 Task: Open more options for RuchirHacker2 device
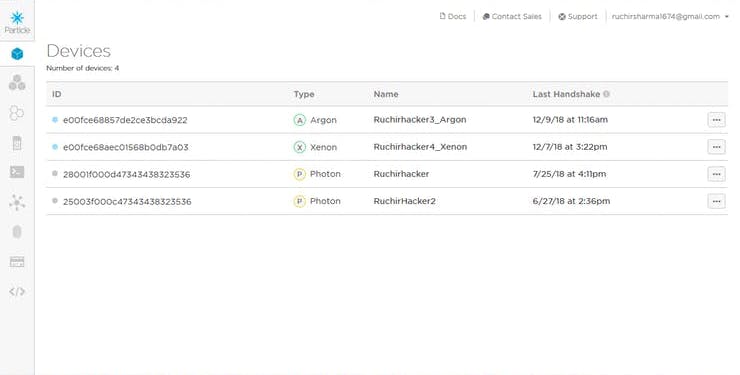(716, 201)
